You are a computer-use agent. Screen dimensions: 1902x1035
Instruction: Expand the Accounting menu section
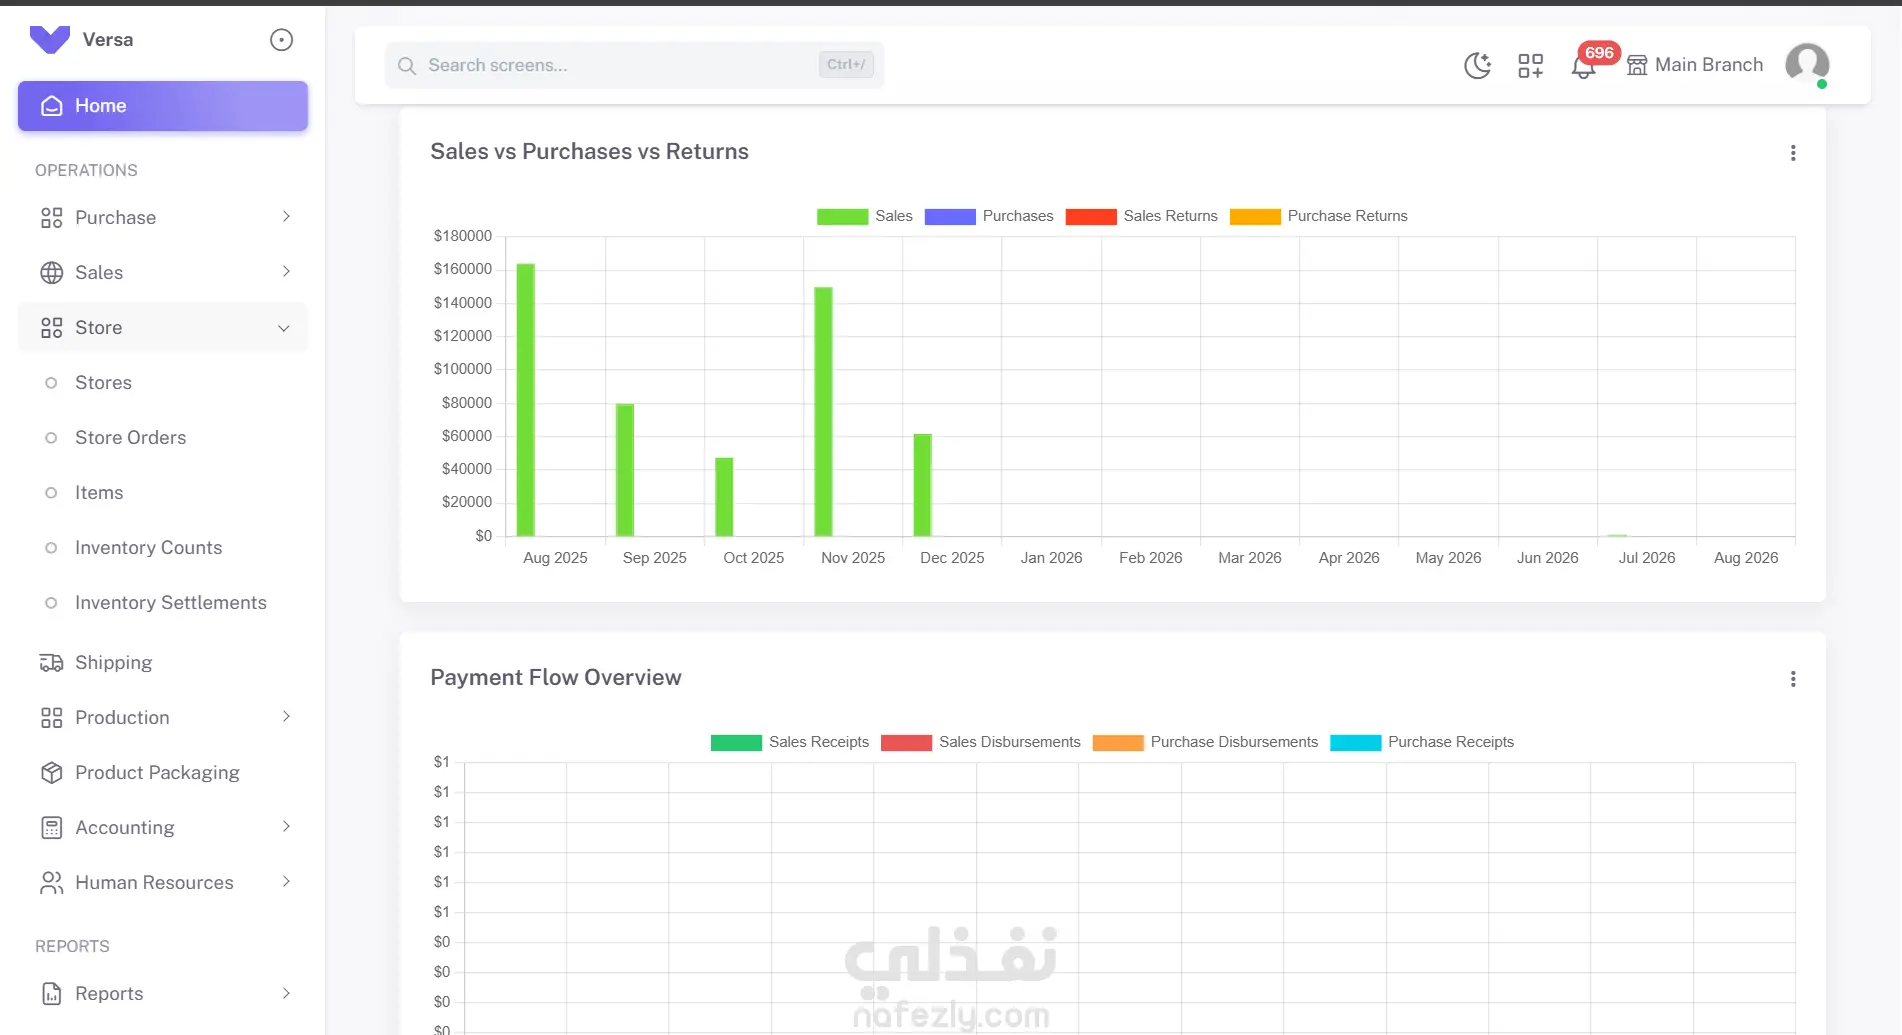point(163,828)
